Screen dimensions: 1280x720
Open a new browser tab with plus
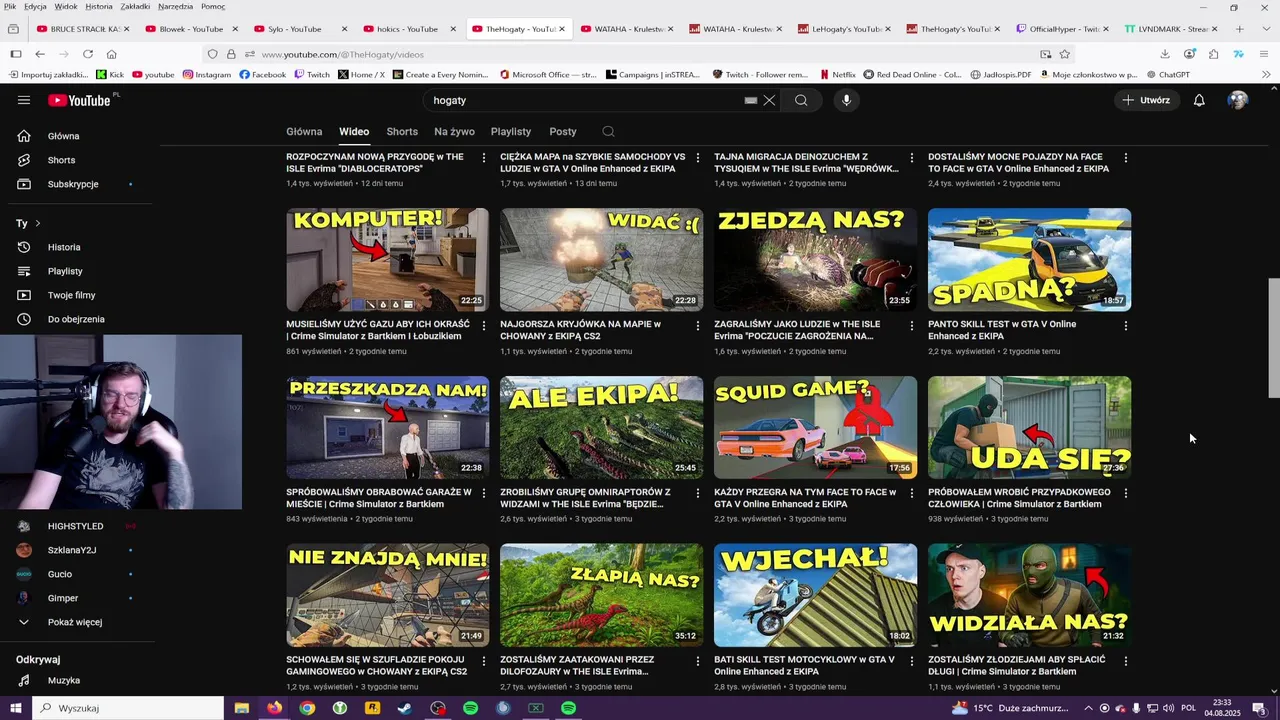coord(1239,29)
